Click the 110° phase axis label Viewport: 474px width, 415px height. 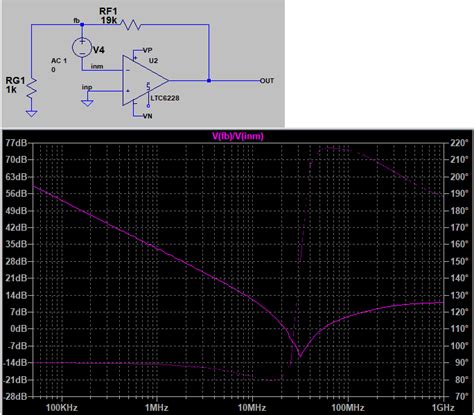click(459, 329)
